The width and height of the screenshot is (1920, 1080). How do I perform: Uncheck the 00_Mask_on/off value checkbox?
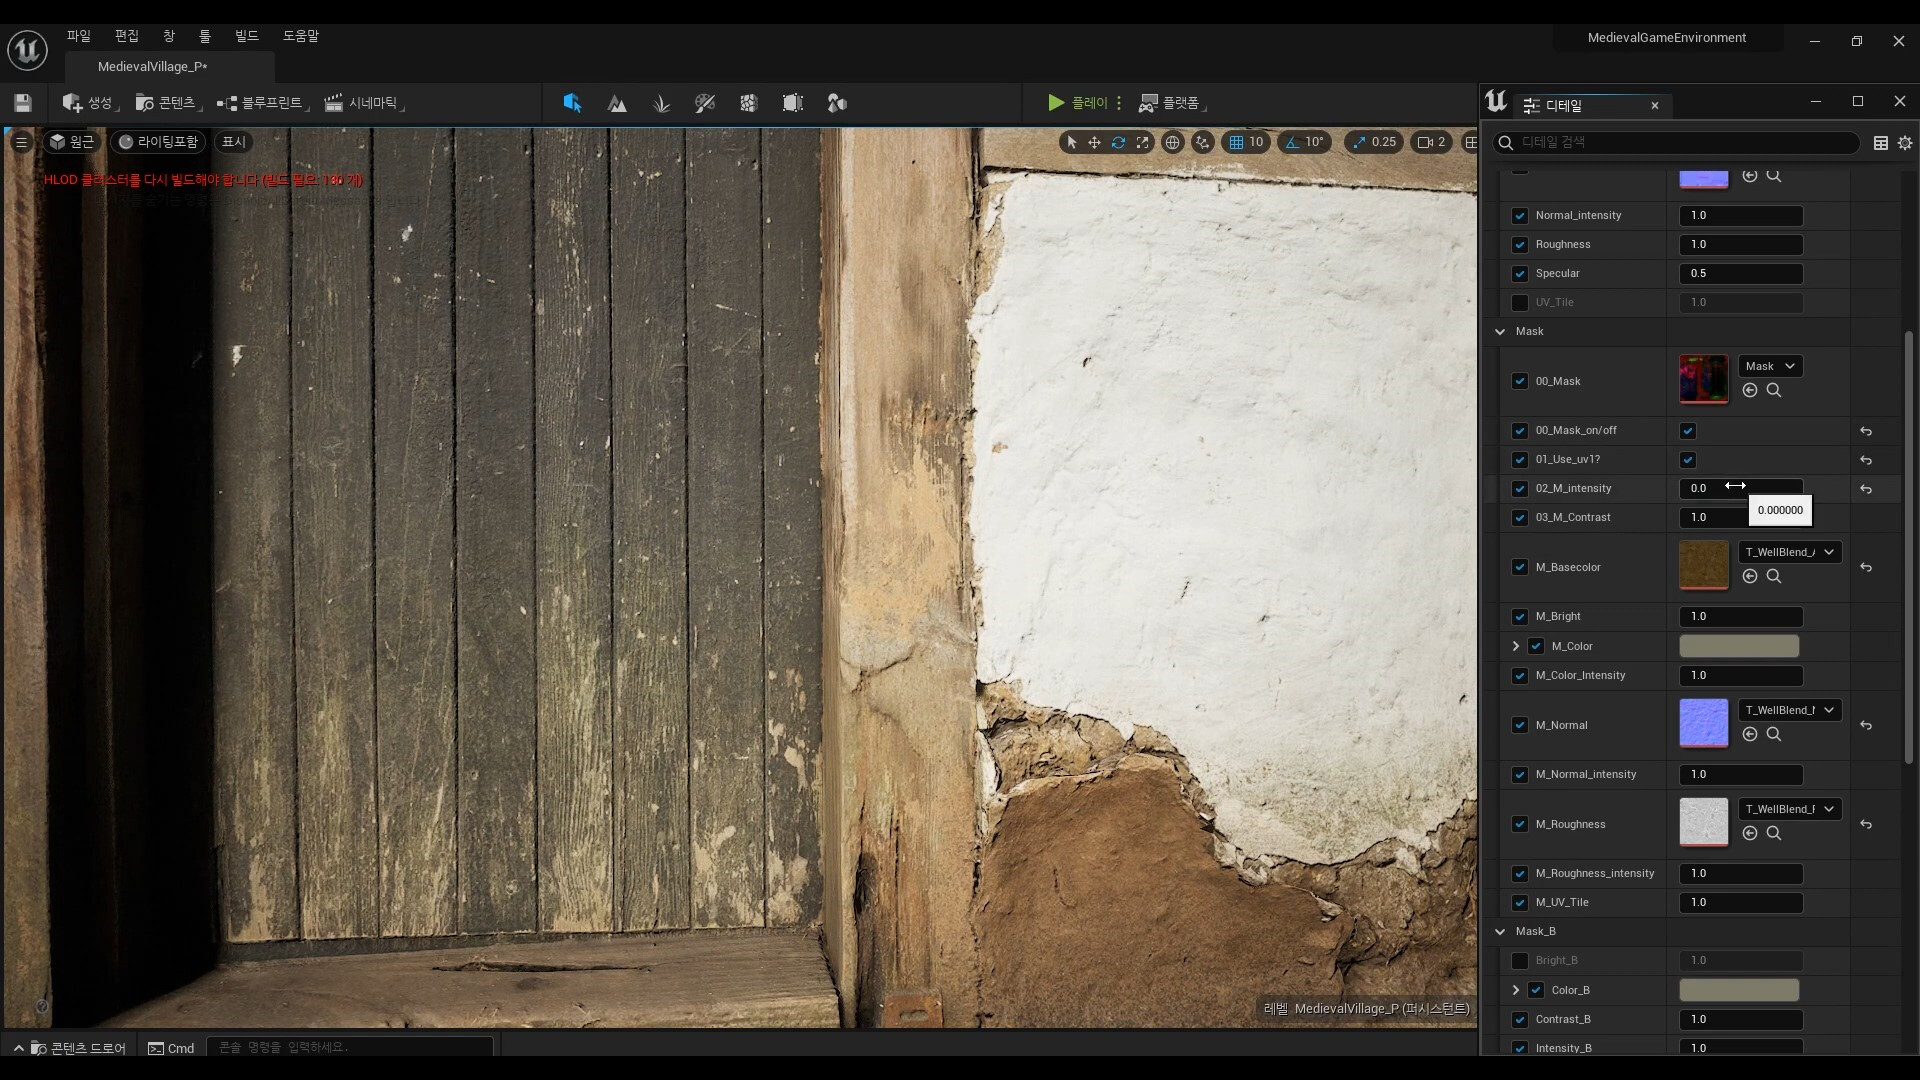pyautogui.click(x=1688, y=431)
